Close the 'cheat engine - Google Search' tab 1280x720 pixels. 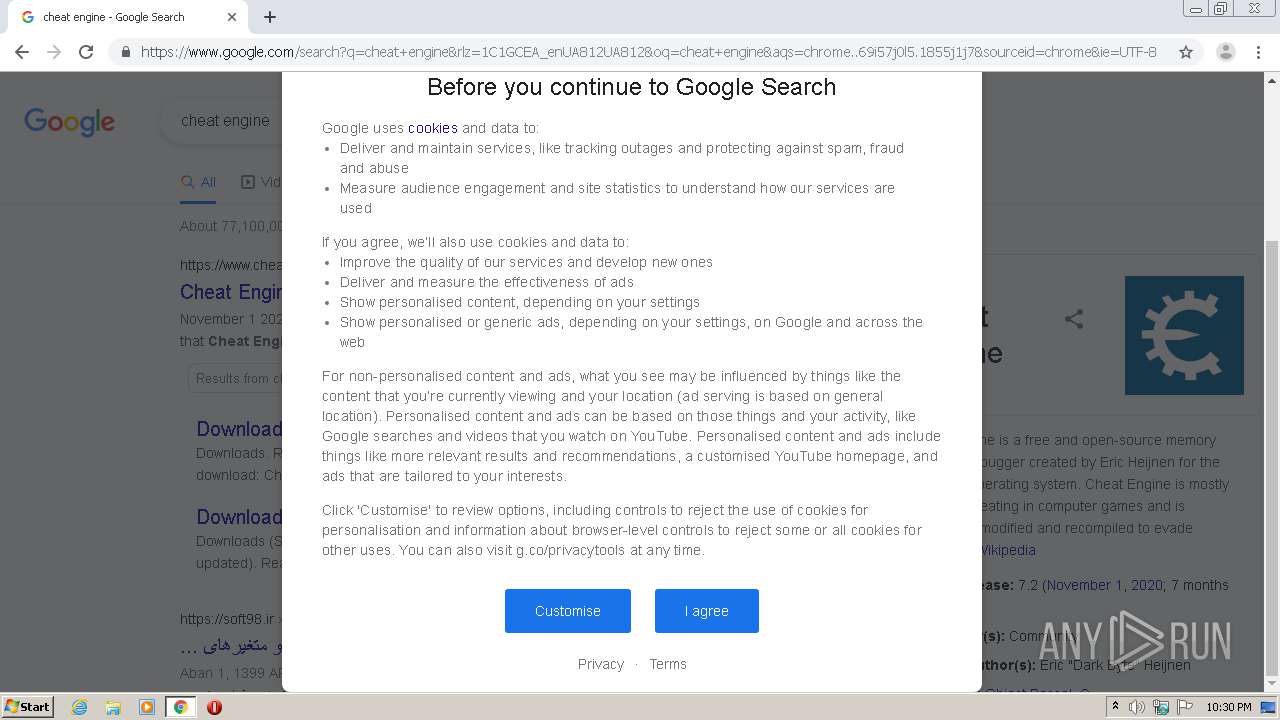point(232,17)
